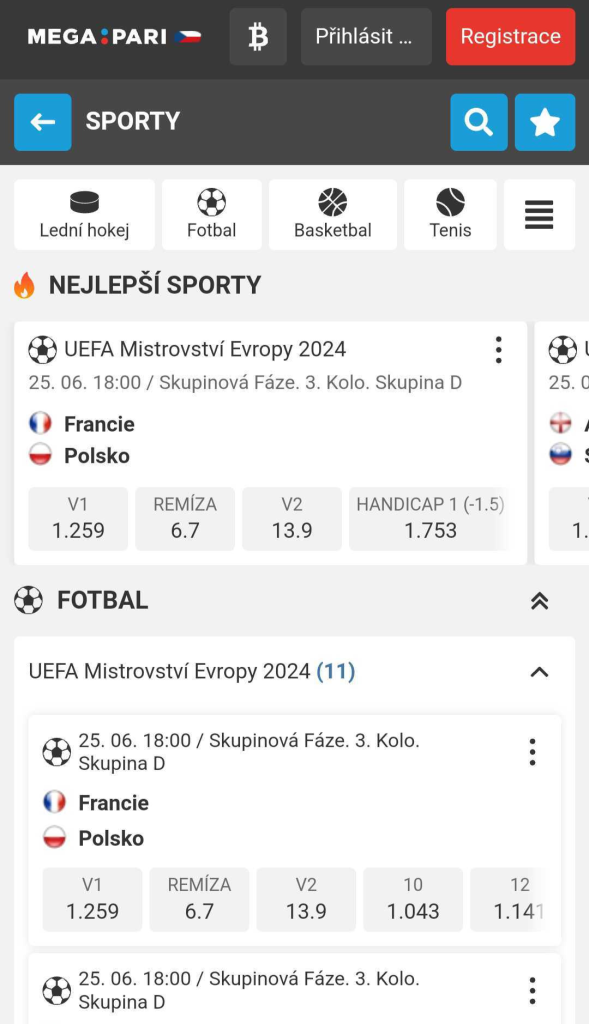The width and height of the screenshot is (589, 1024).
Task: Select the Lední hokej sport icon
Action: click(x=84, y=214)
